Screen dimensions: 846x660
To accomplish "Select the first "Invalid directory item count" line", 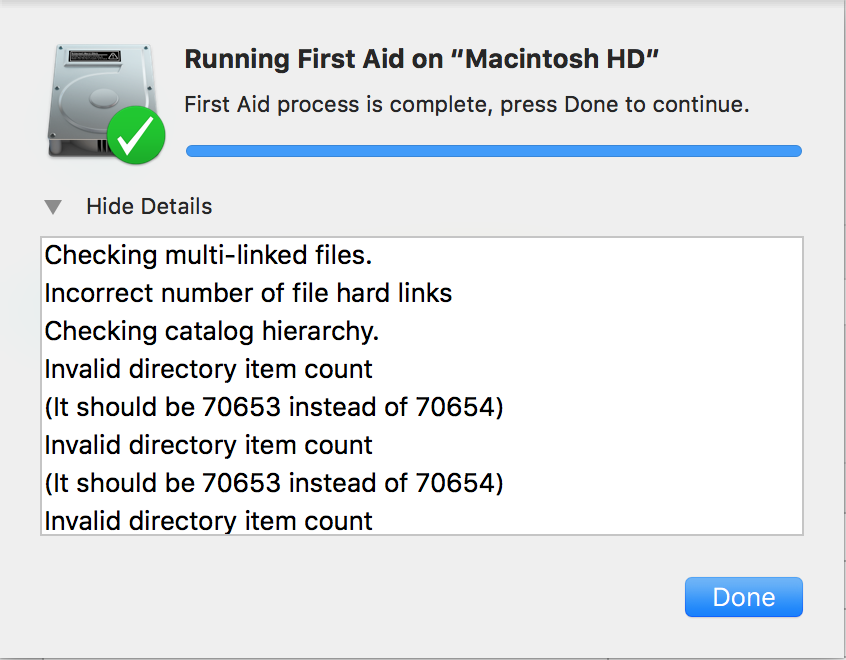I will tap(208, 369).
